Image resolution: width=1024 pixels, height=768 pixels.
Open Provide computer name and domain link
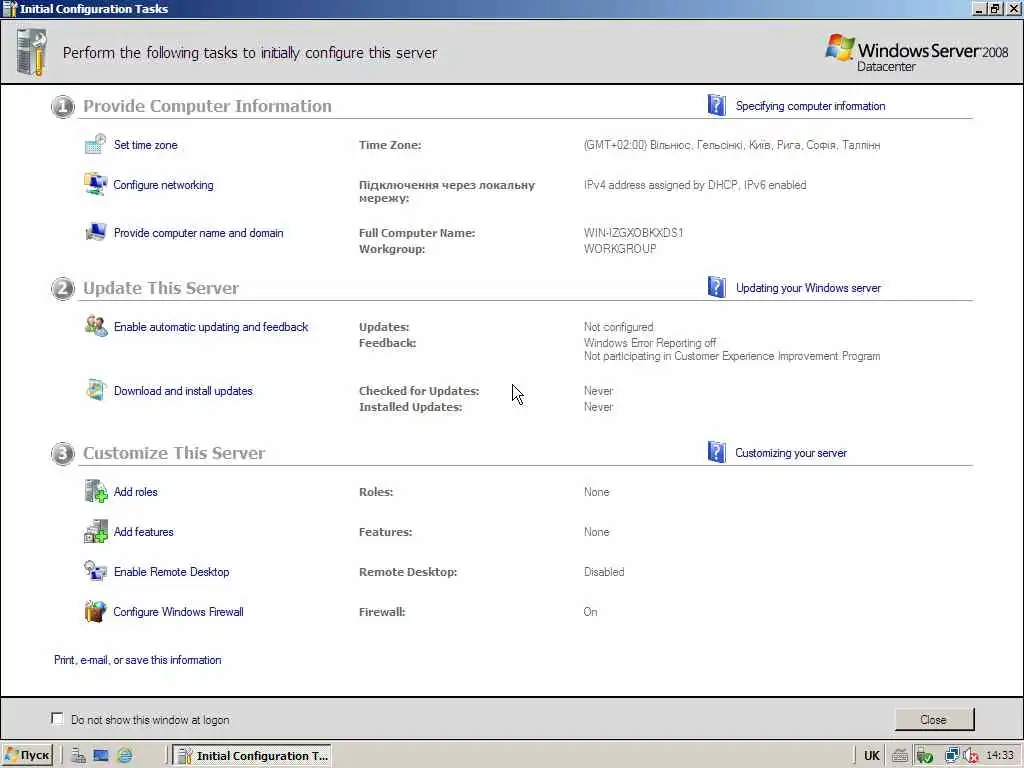(199, 232)
